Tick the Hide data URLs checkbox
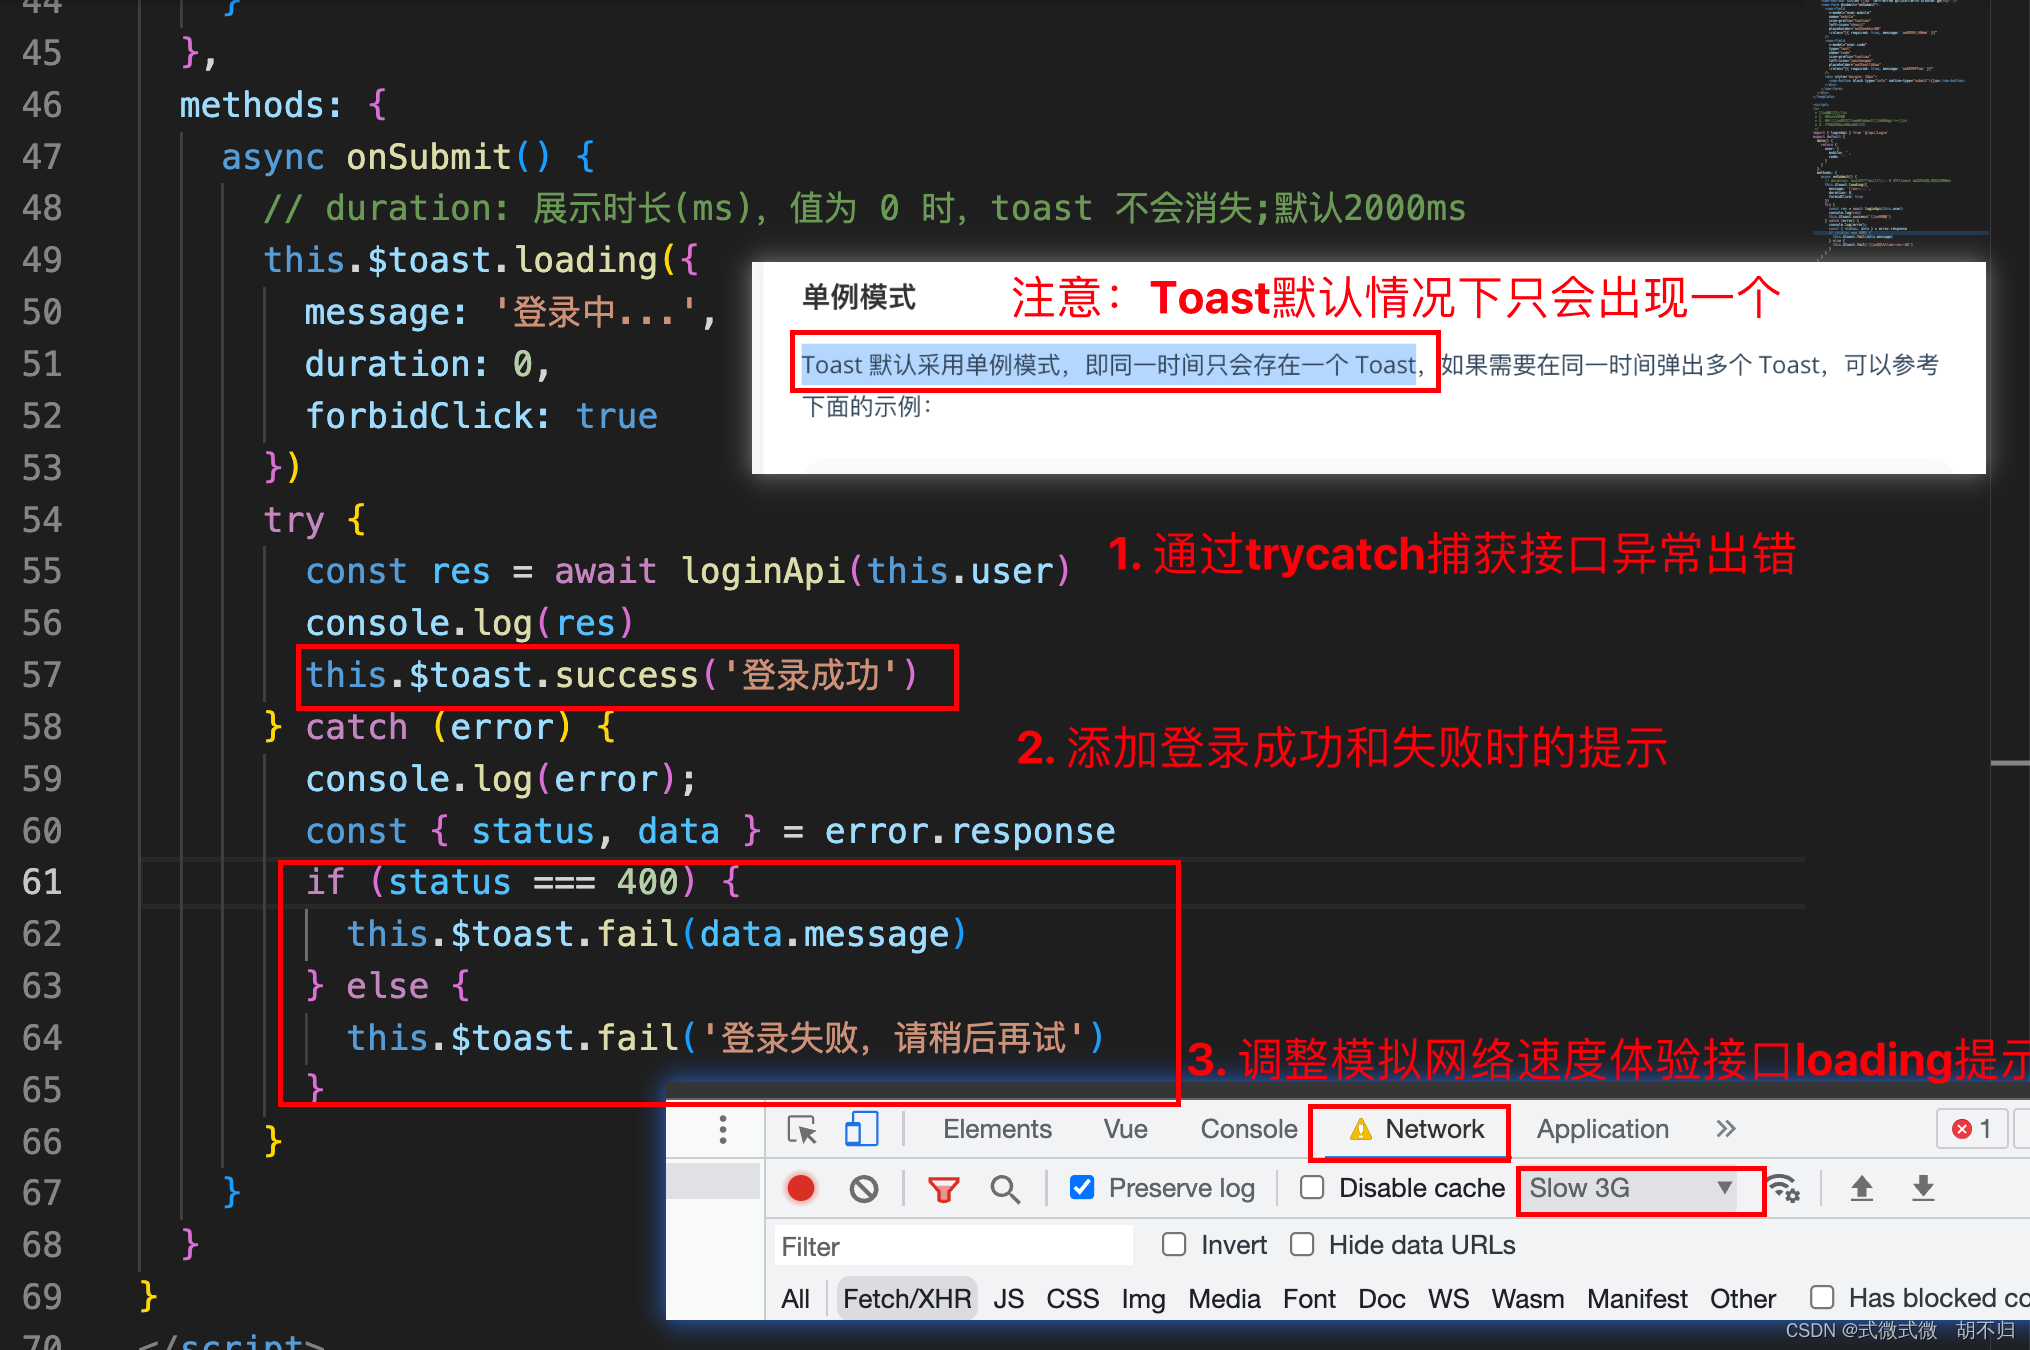Screen dimensions: 2030x1350 [x=1302, y=1244]
